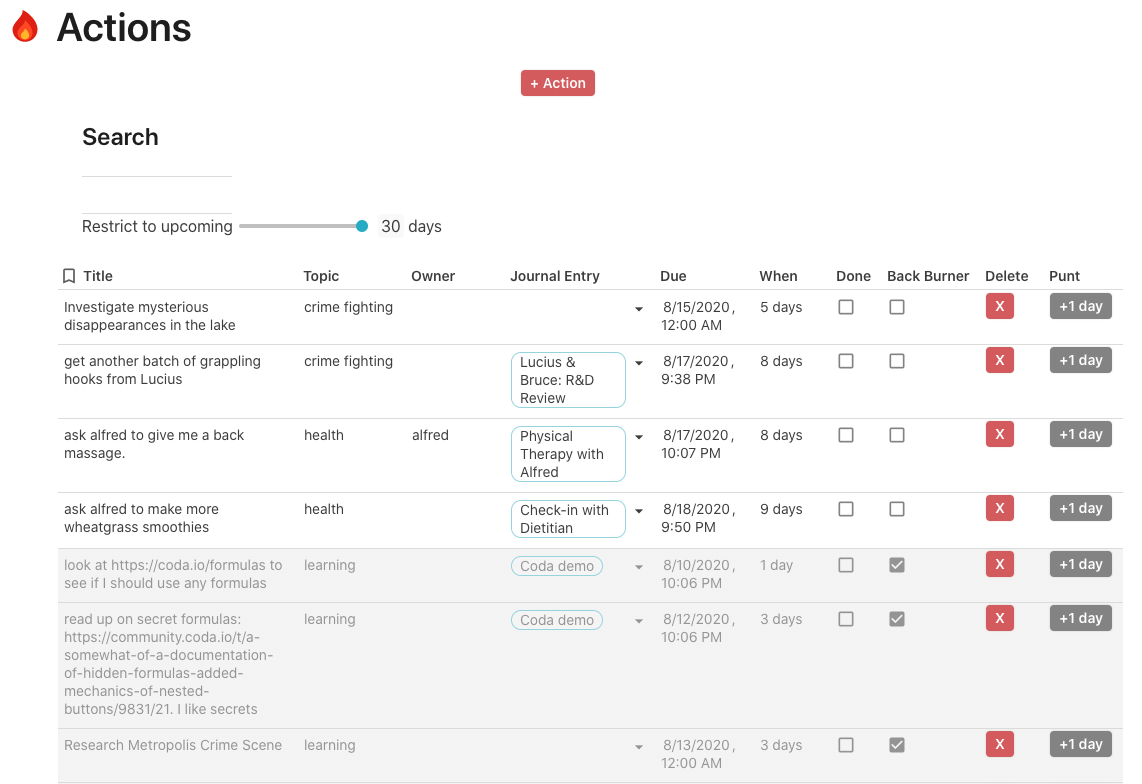The image size is (1142, 784).
Task: Click the flame icon beside Actions
Action: (25, 27)
